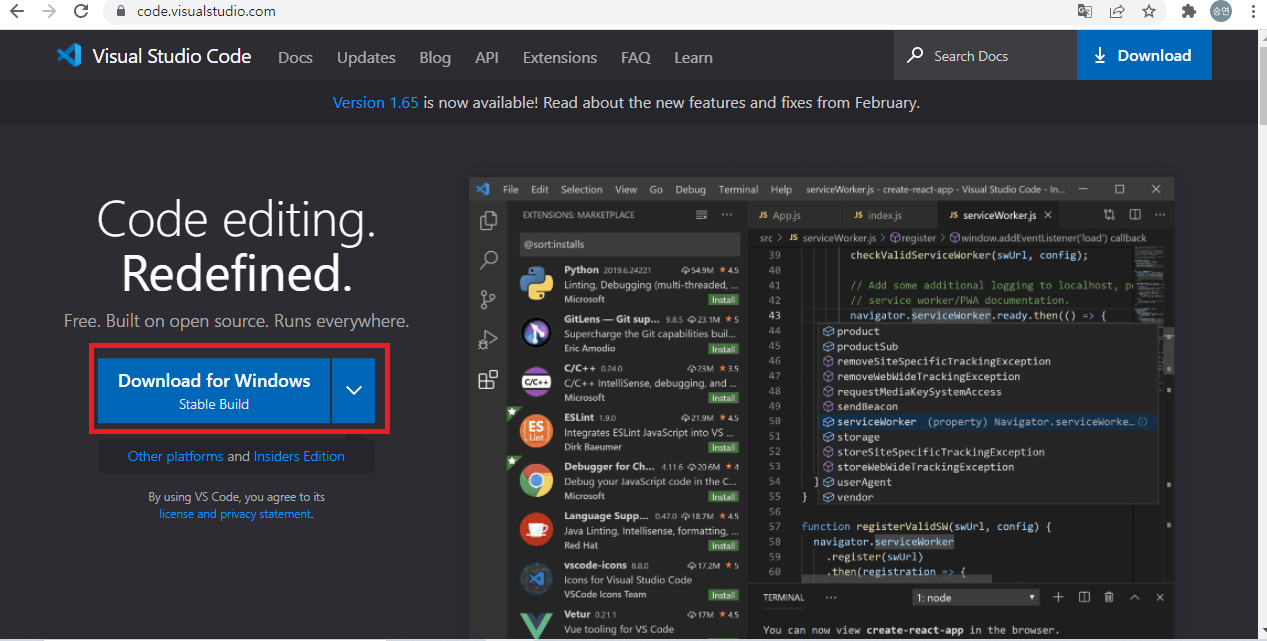The width and height of the screenshot is (1267, 641).
Task: Click the Run and Debug icon in the preview activity bar
Action: 488,339
